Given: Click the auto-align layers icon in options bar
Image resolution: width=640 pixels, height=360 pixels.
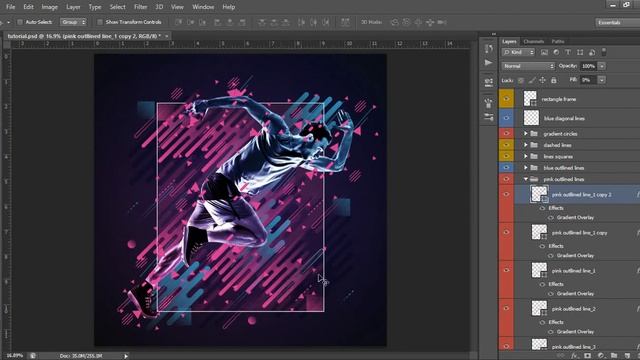Looking at the screenshot, I should click(345, 22).
